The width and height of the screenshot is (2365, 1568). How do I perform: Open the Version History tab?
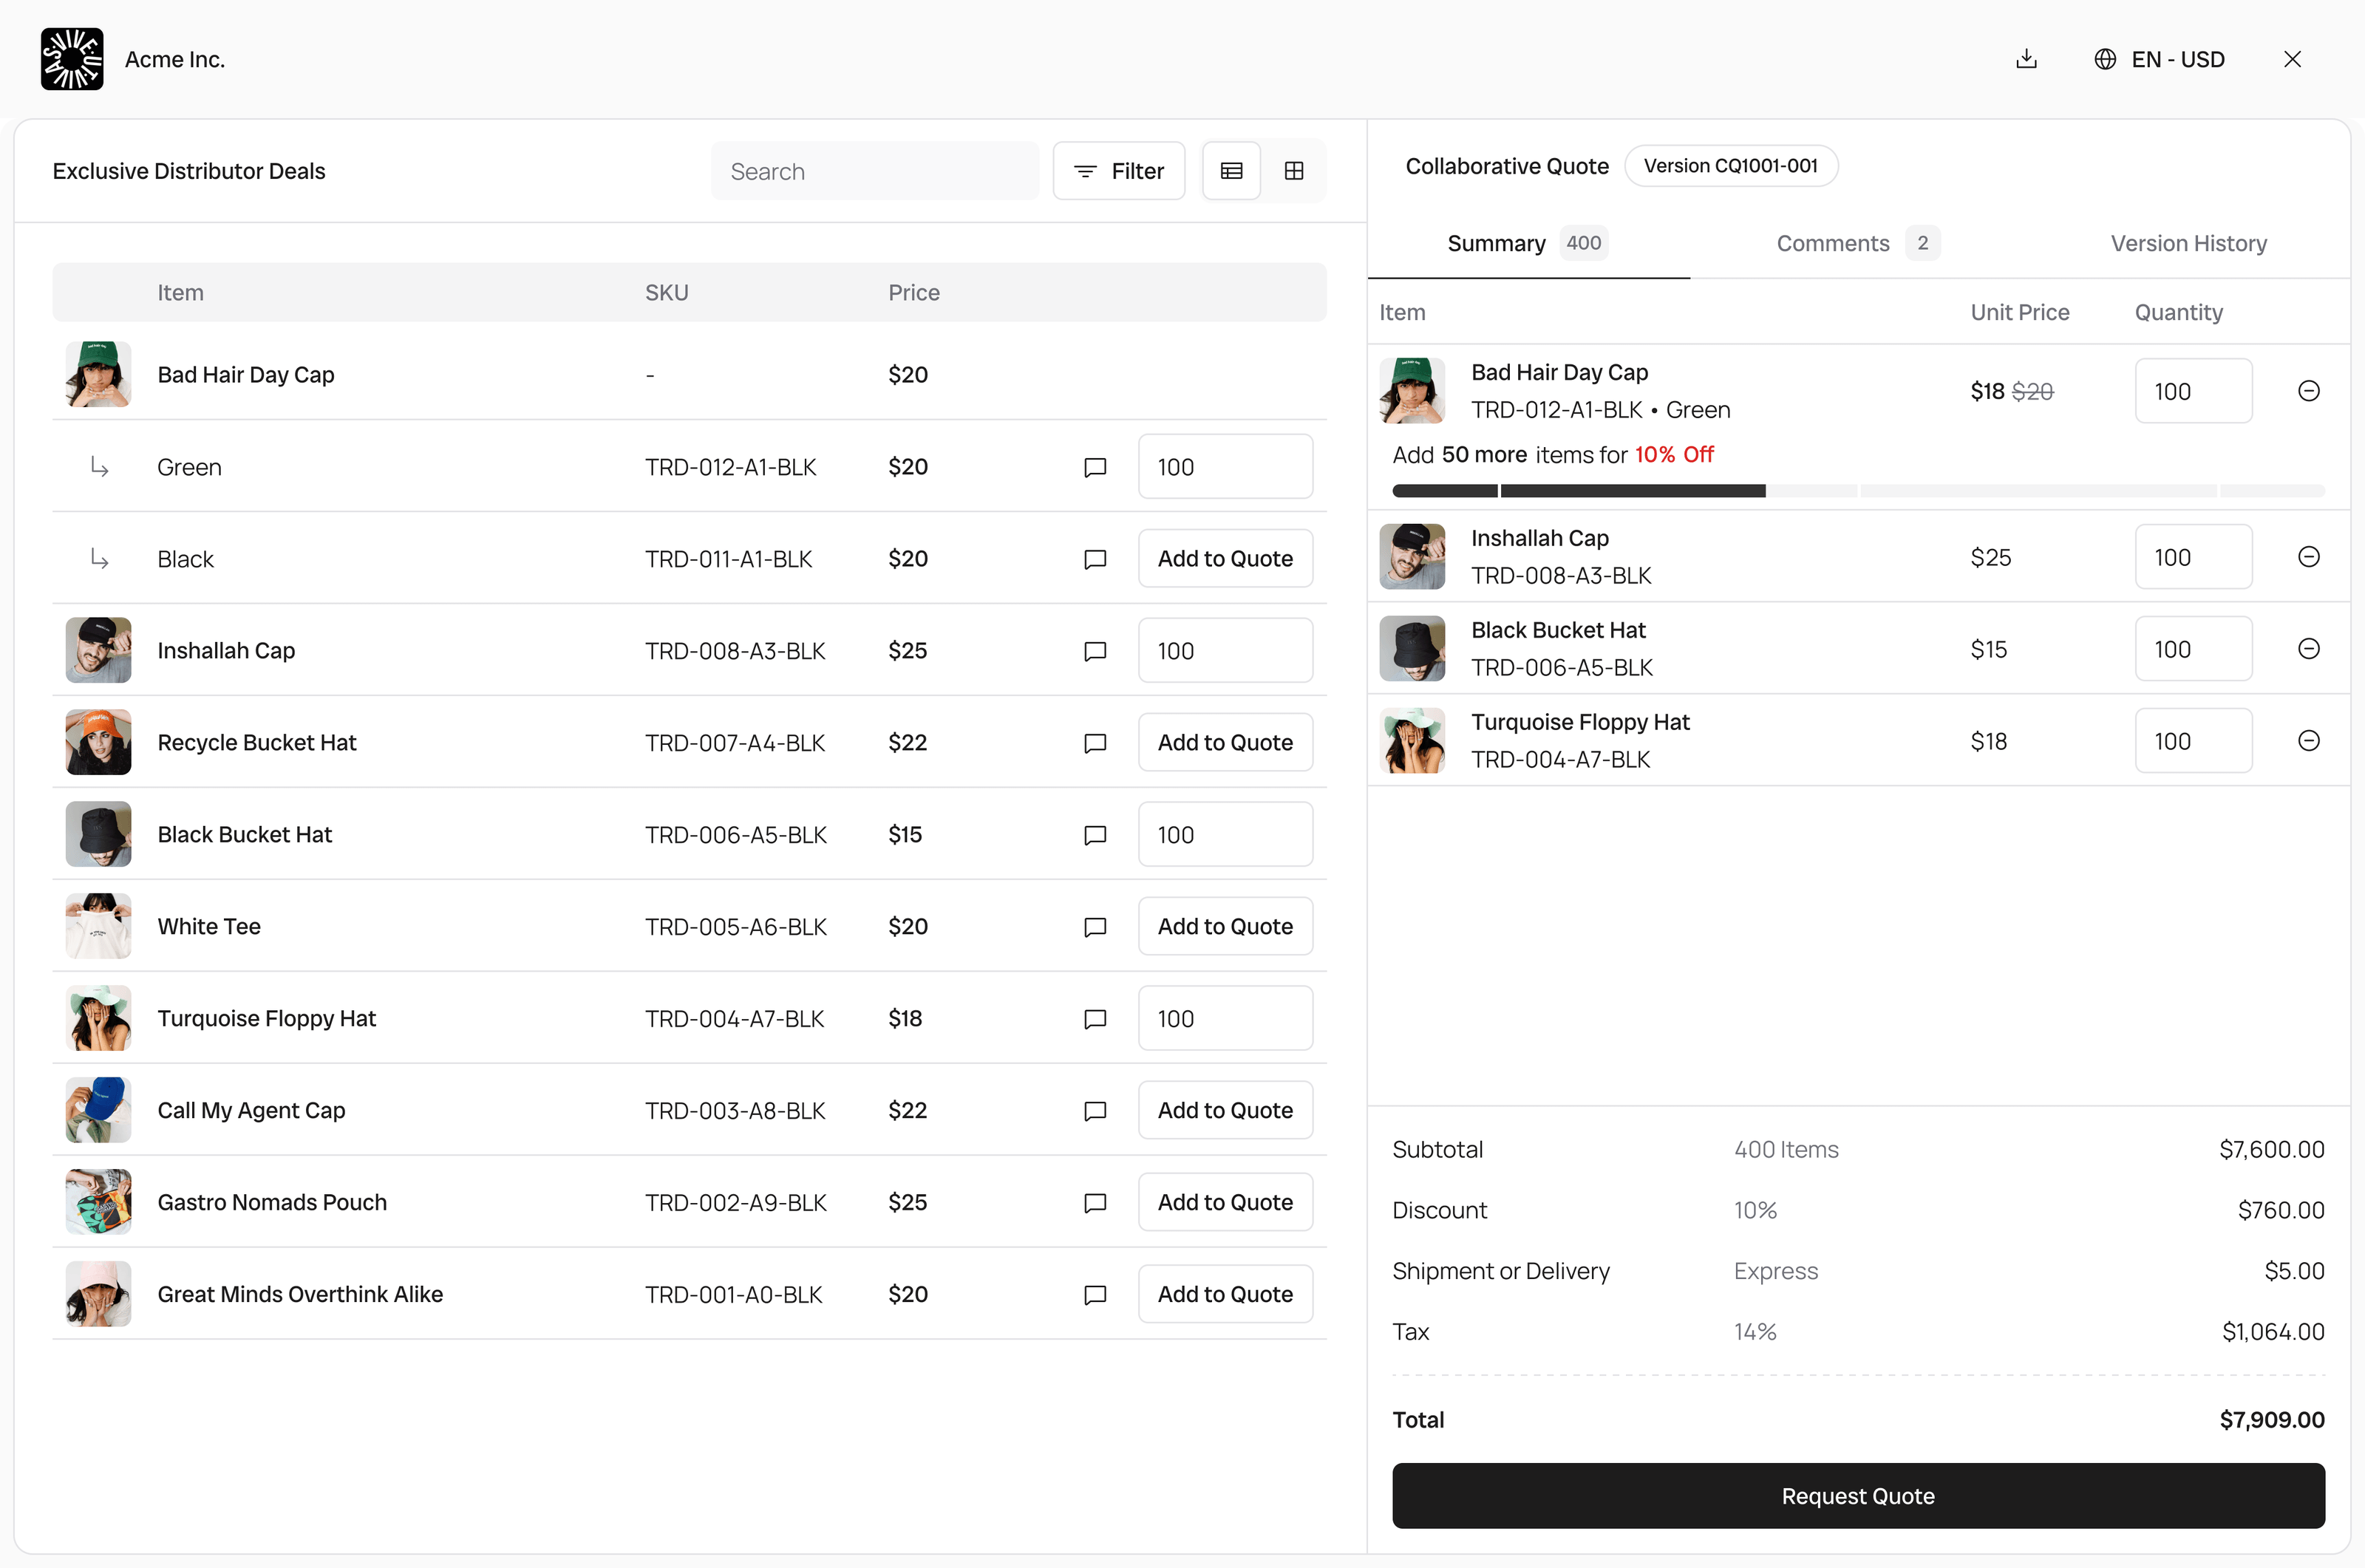tap(2188, 243)
